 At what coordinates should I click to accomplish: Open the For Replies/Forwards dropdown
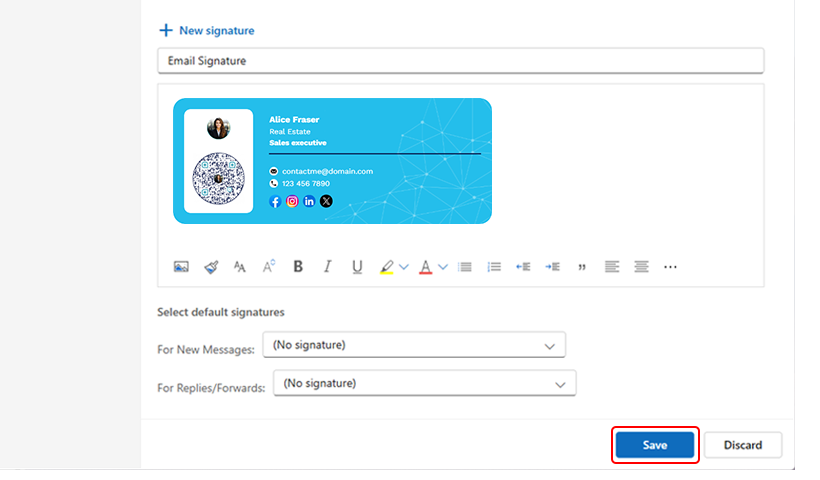pos(425,383)
